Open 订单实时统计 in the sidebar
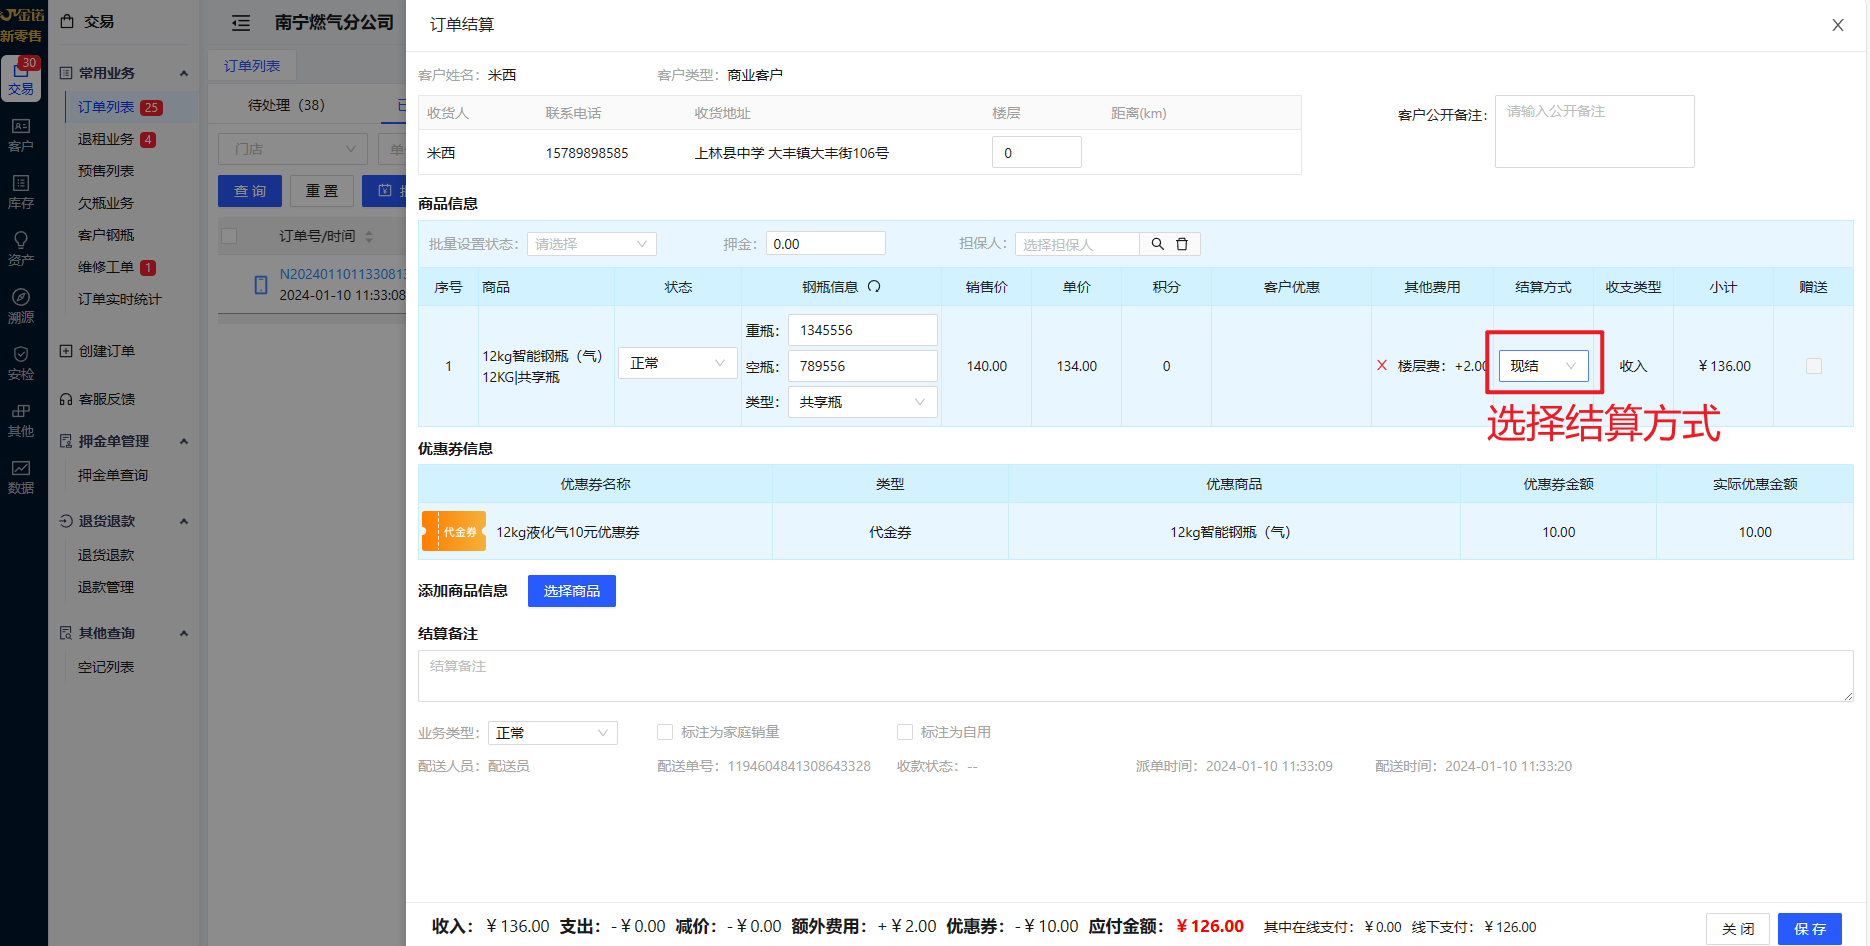The width and height of the screenshot is (1870, 946). point(120,299)
